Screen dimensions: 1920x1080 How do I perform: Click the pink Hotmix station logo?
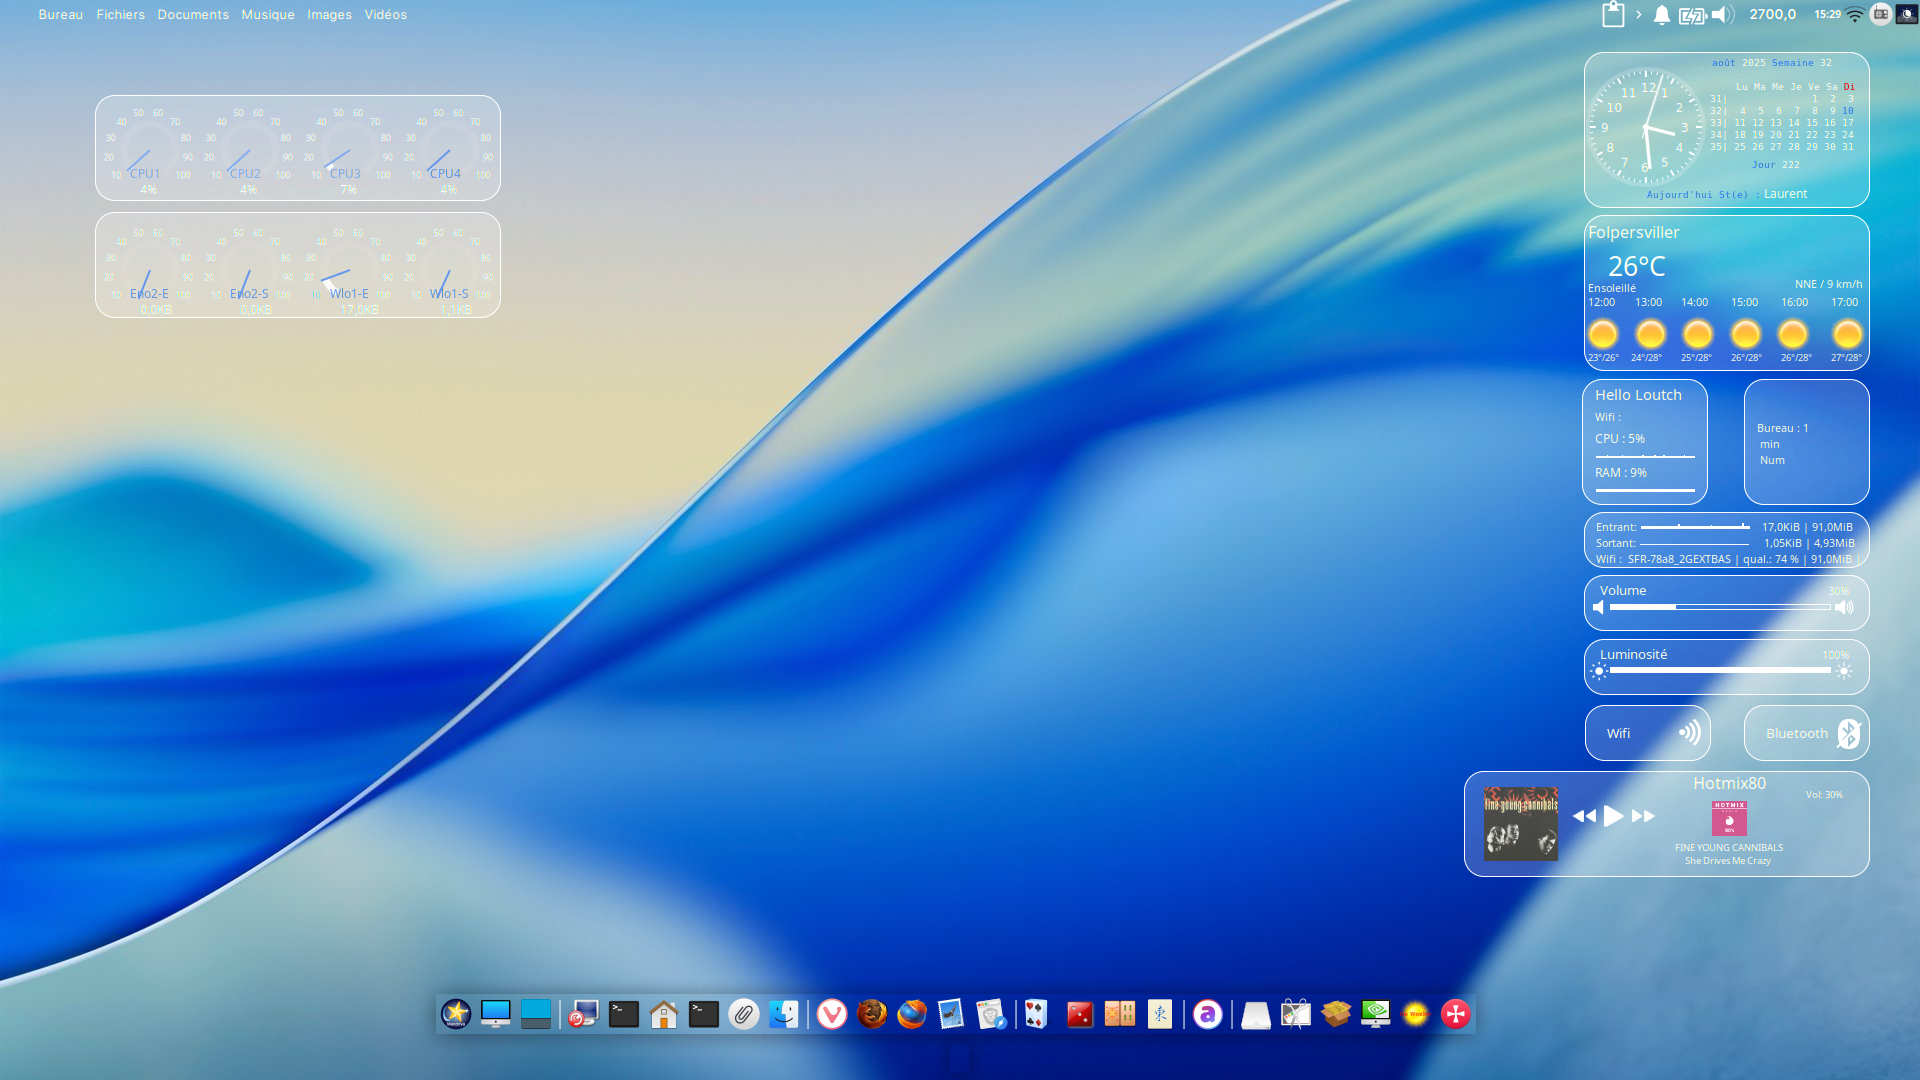(x=1729, y=818)
